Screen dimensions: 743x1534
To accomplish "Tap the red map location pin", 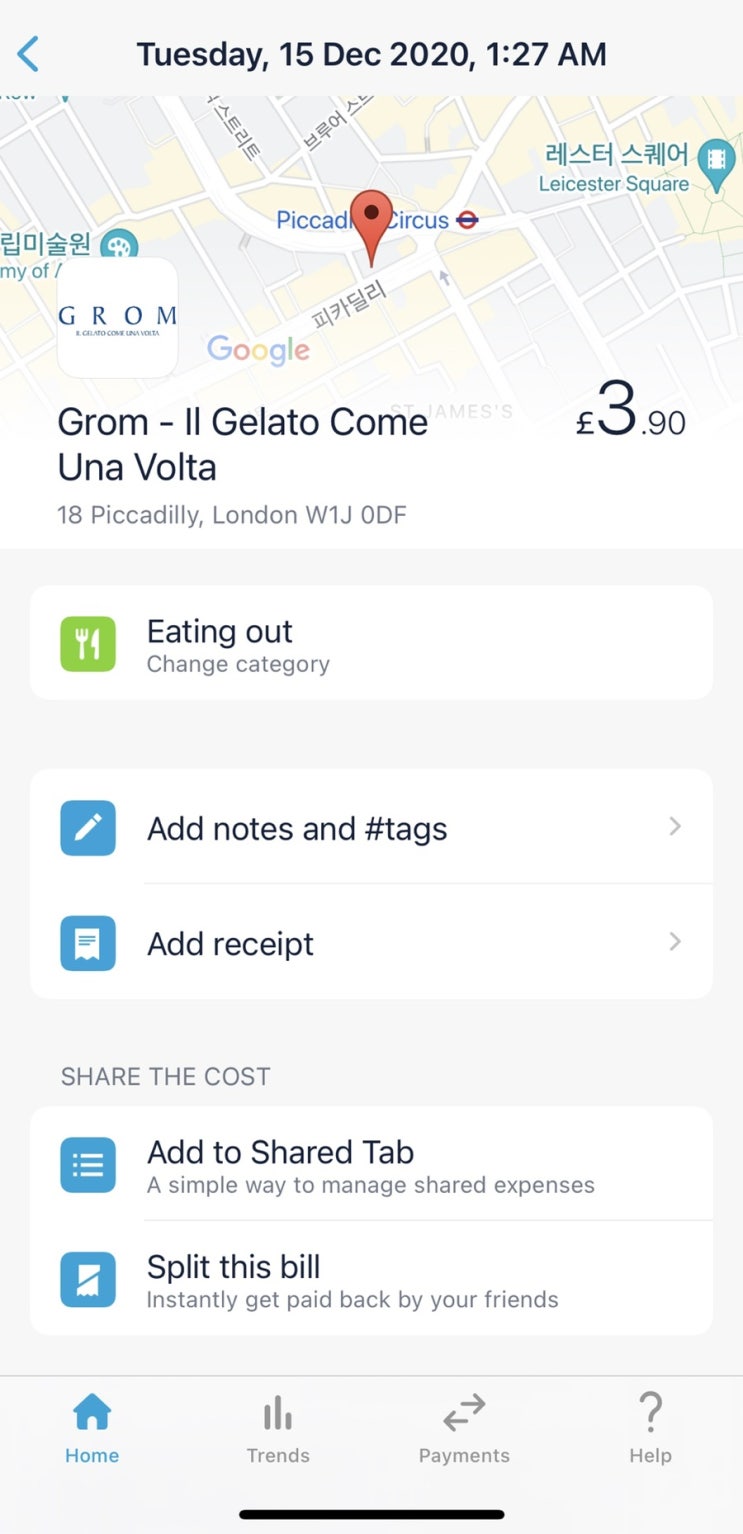I will click(373, 225).
